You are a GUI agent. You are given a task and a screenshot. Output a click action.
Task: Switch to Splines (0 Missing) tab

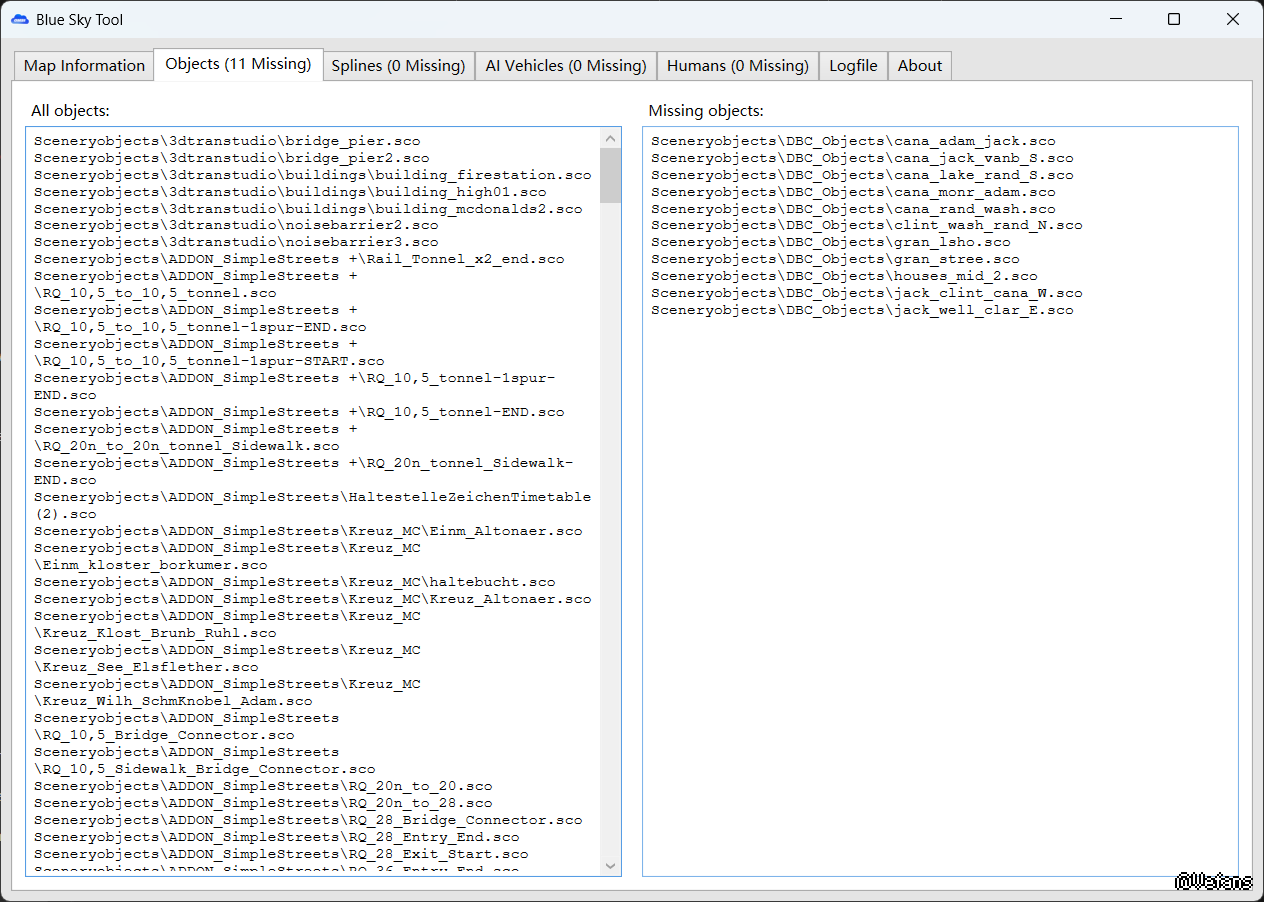(x=398, y=66)
